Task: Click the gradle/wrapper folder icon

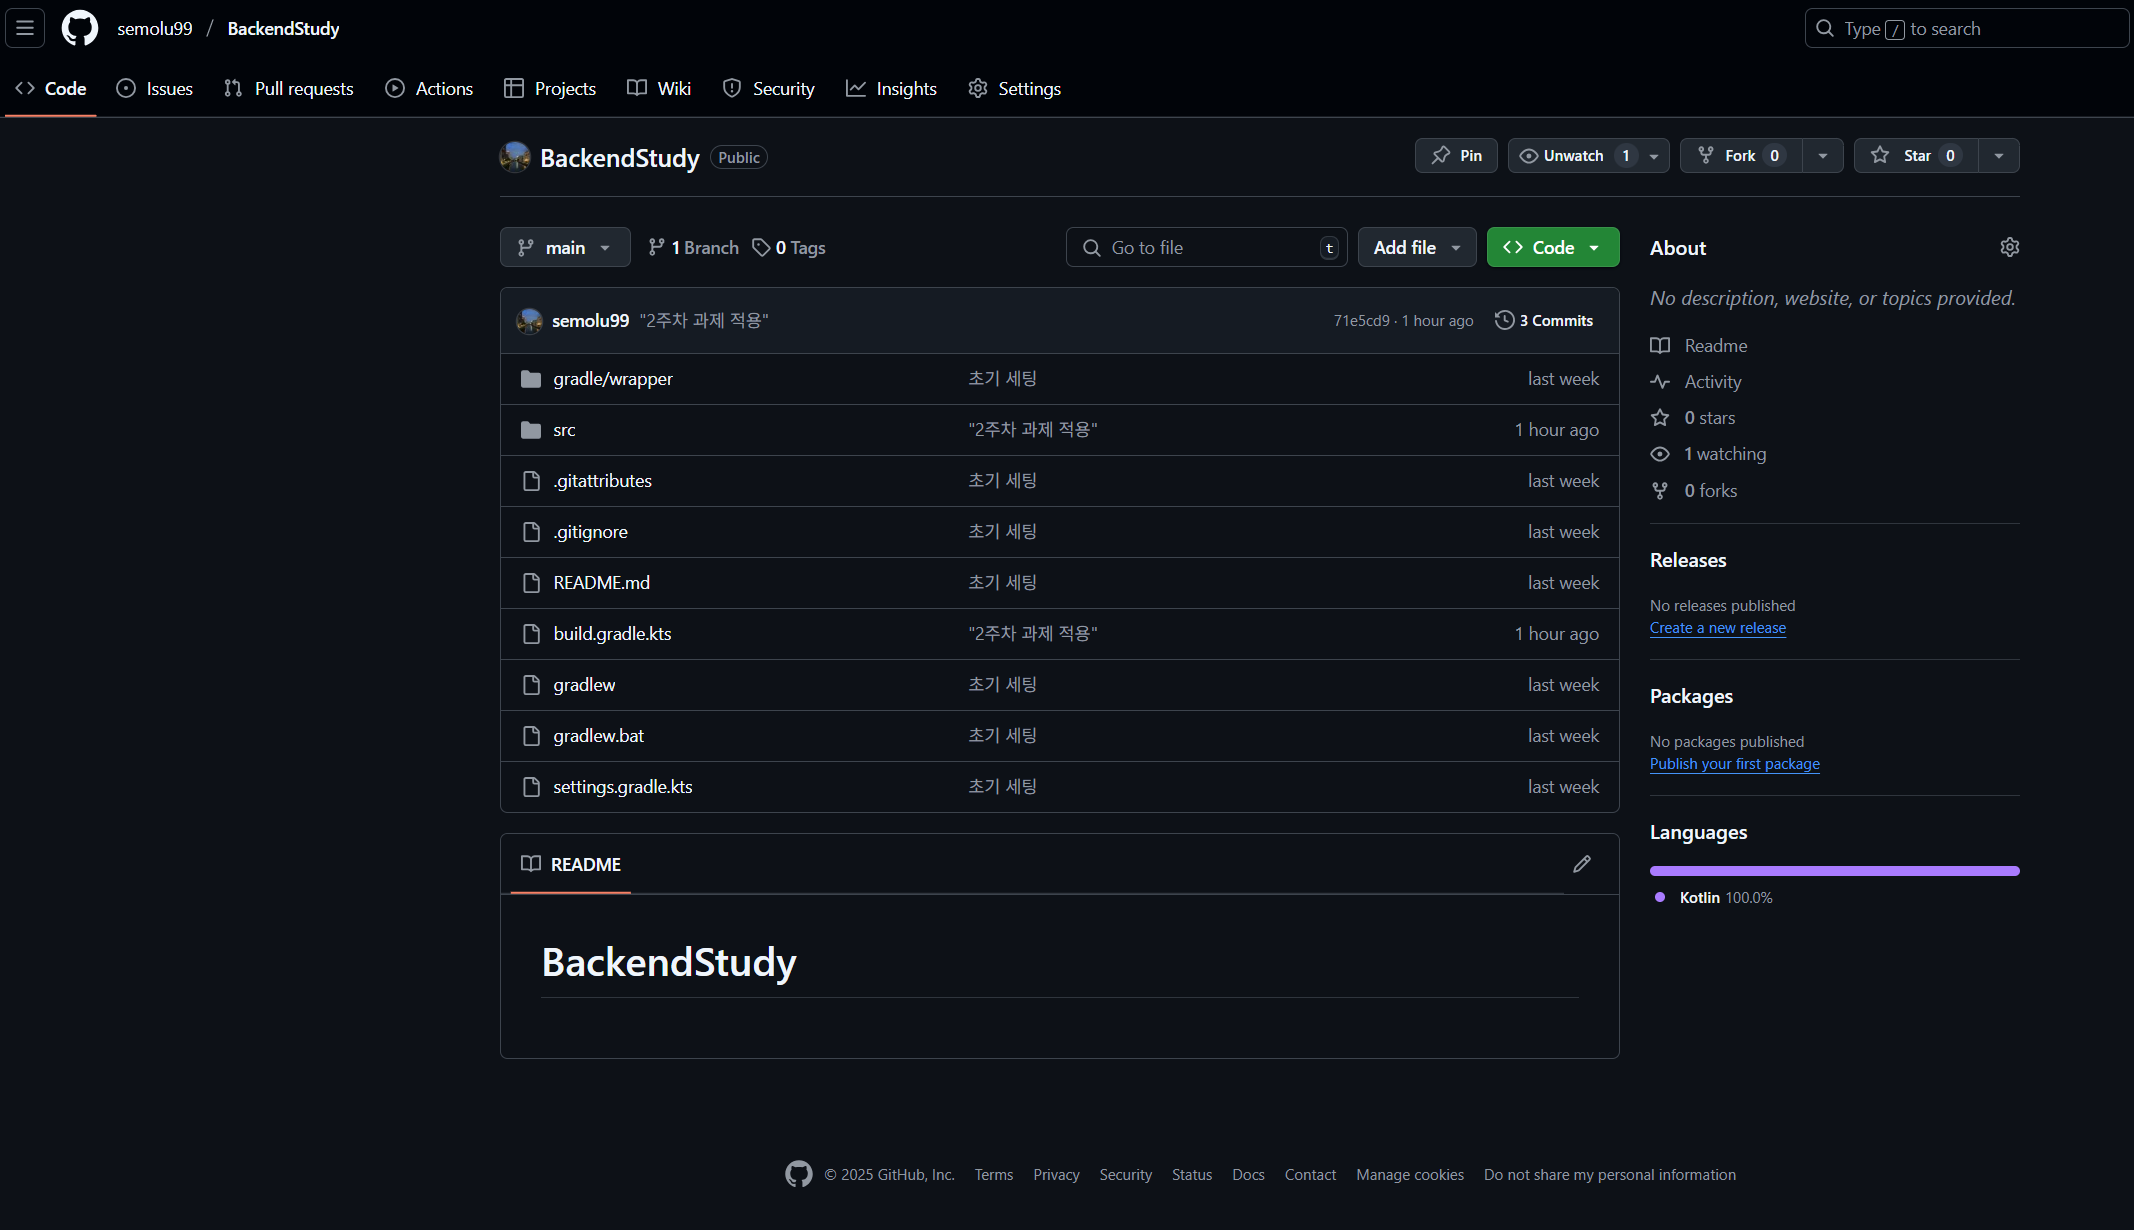Action: [531, 379]
